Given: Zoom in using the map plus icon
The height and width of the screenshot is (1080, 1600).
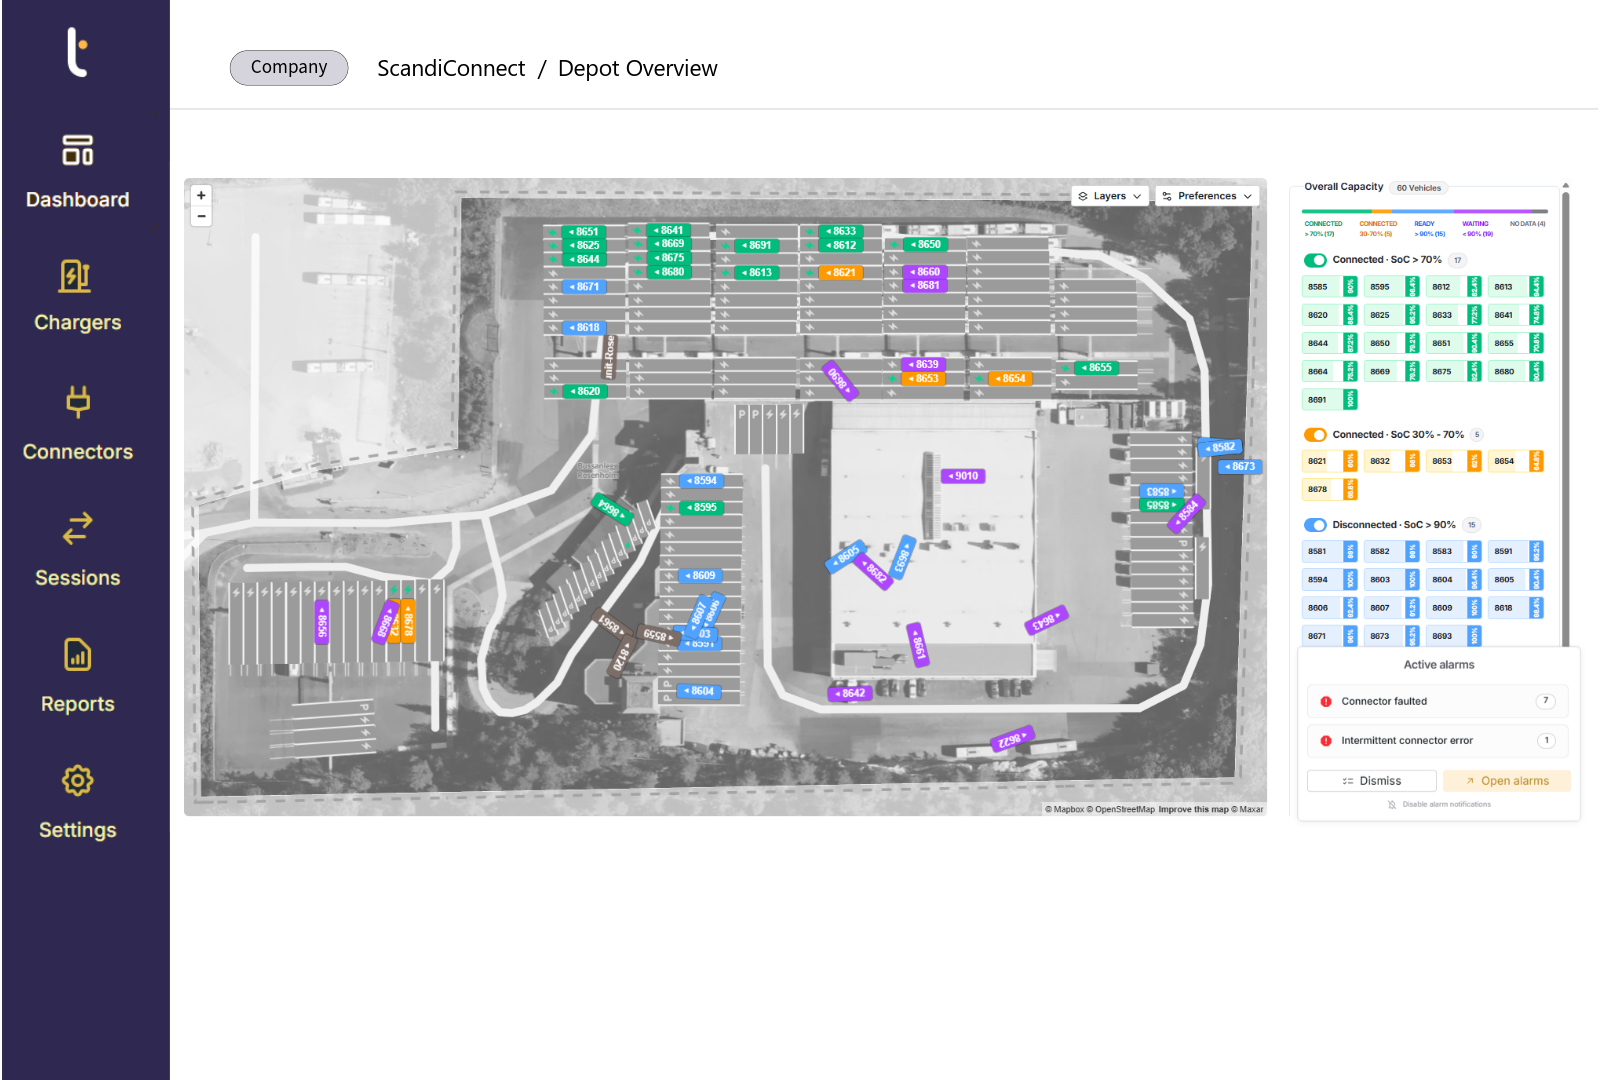Looking at the screenshot, I should coord(201,195).
